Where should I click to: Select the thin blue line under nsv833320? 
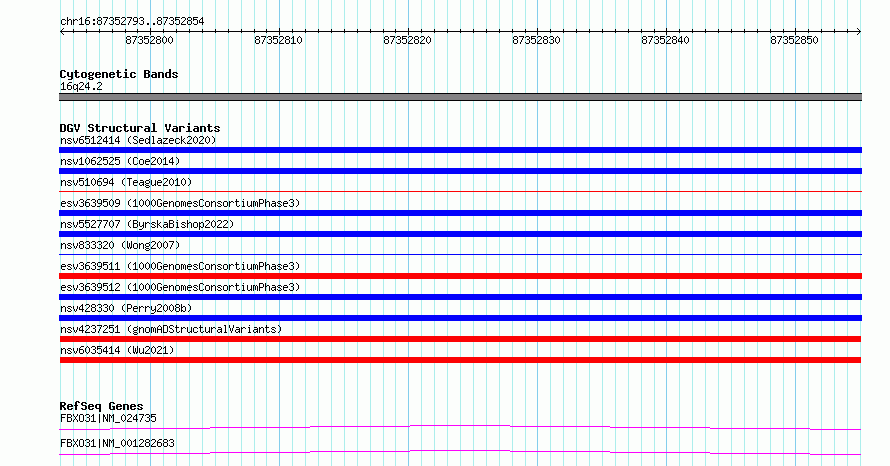460,255
